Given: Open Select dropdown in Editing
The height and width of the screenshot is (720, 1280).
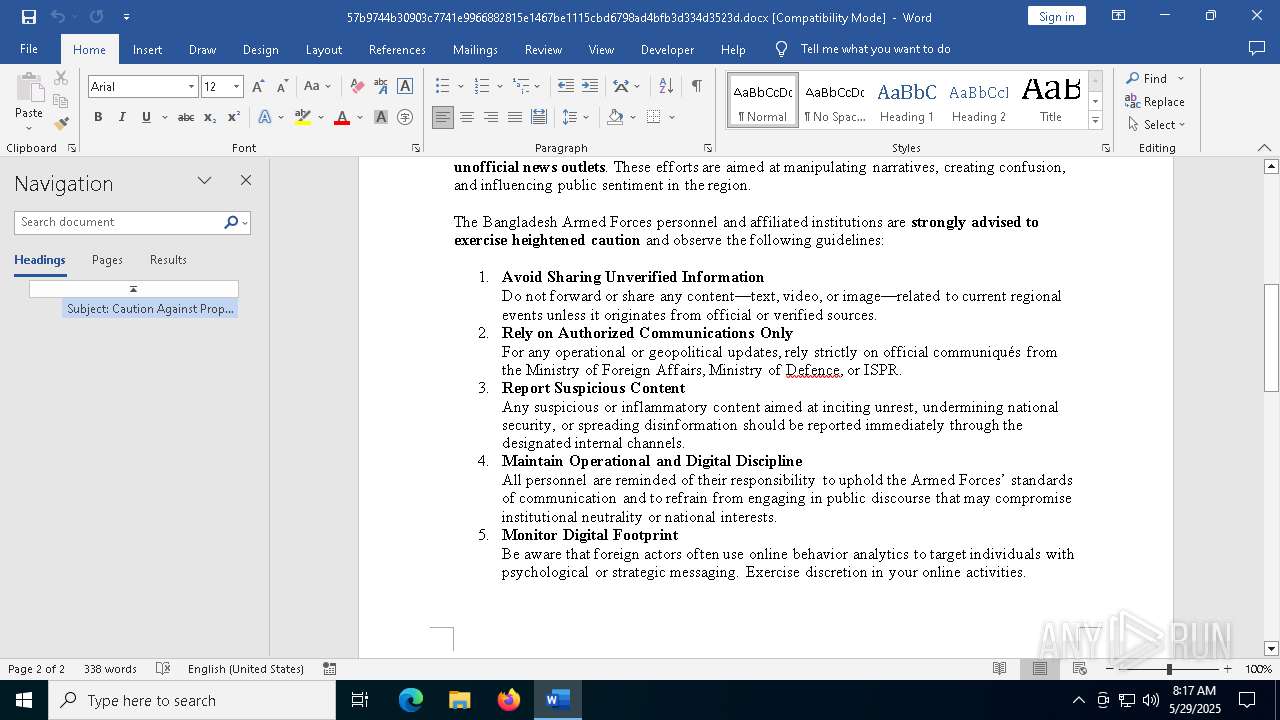Looking at the screenshot, I should point(1155,125).
